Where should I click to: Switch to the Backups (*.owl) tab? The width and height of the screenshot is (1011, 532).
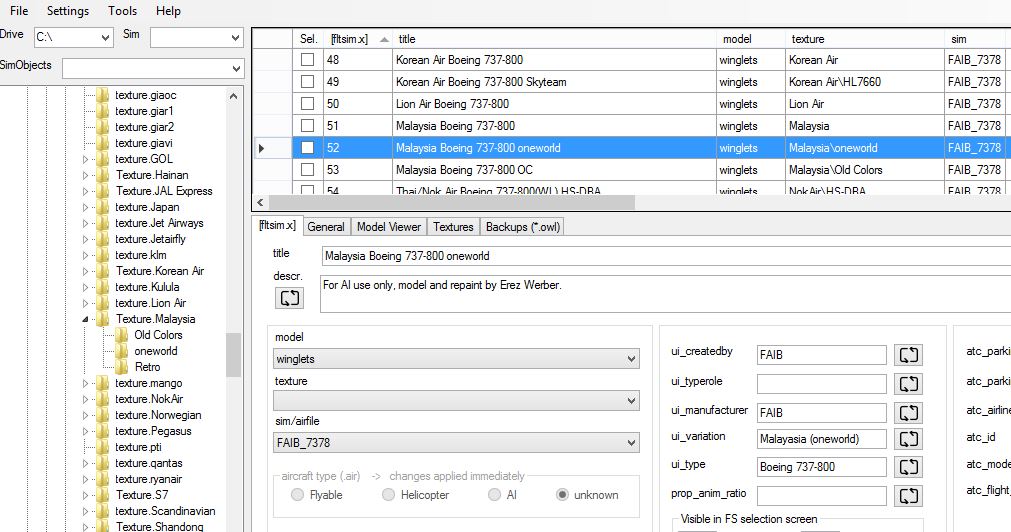click(523, 227)
